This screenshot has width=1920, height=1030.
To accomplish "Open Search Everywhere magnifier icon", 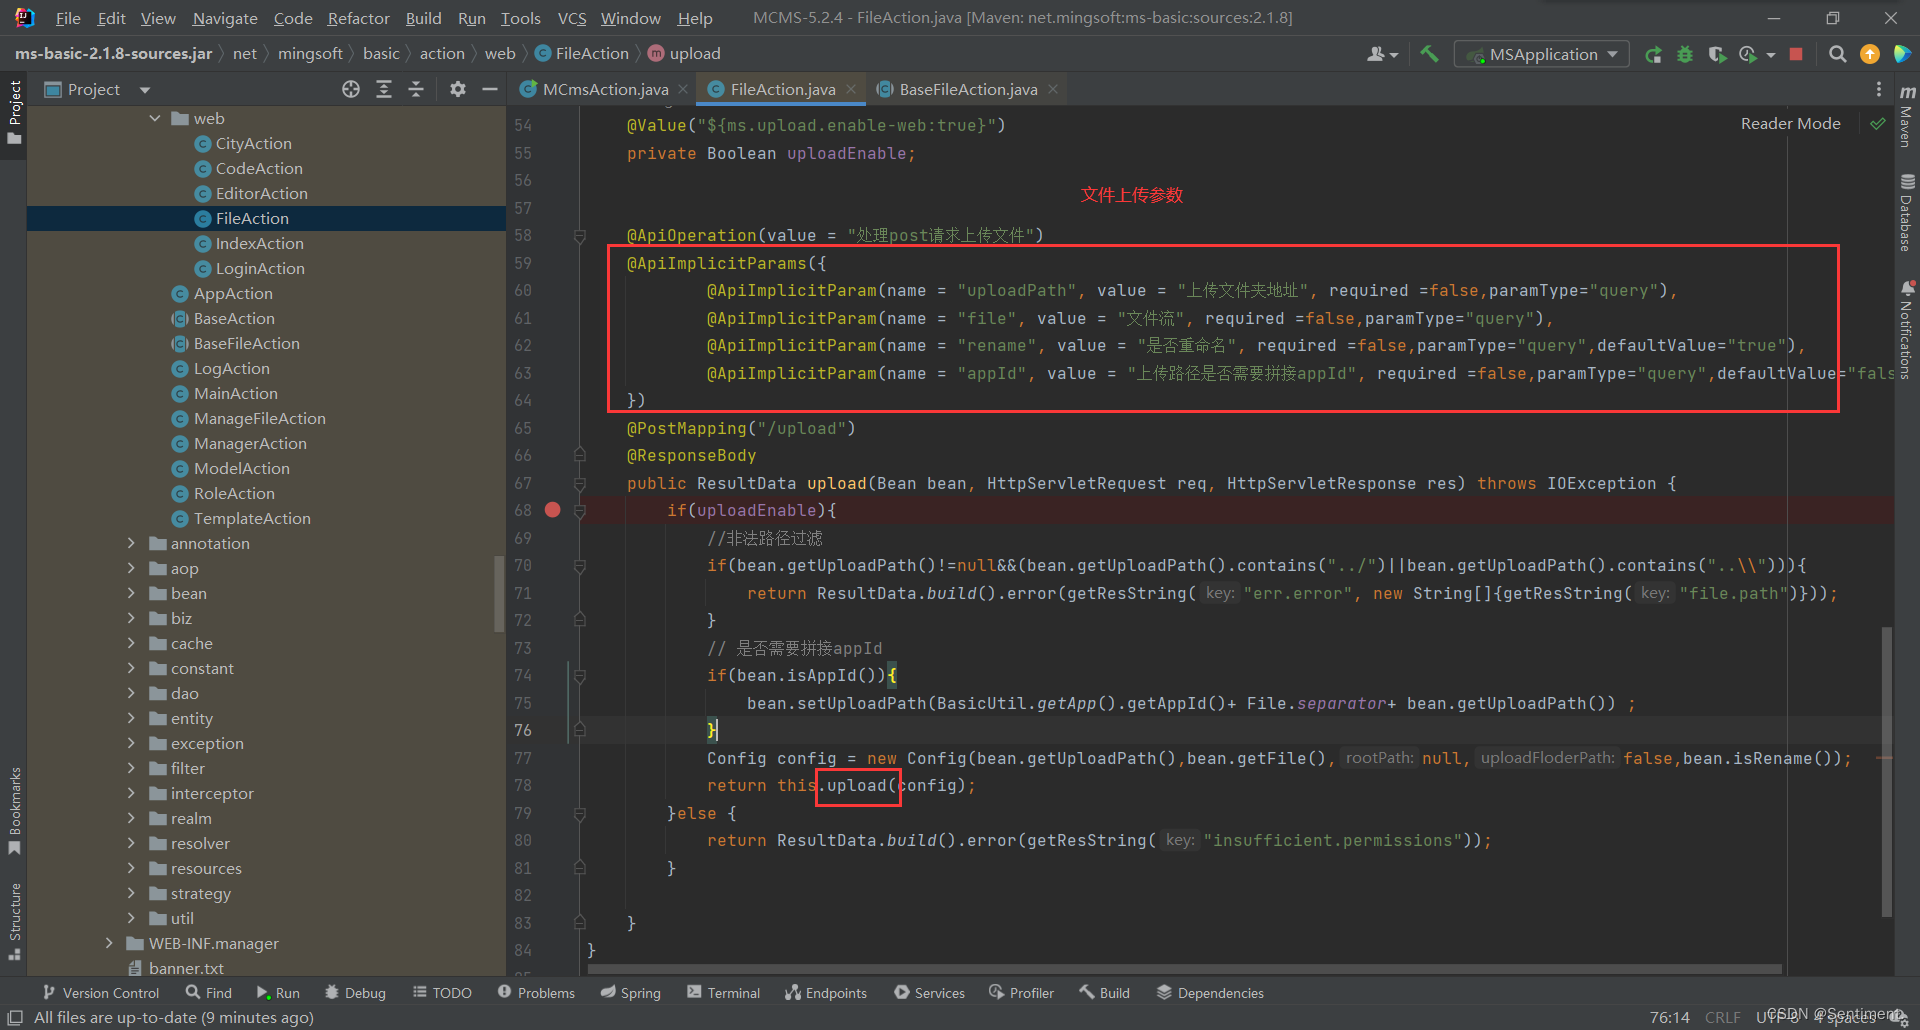I will [1837, 54].
